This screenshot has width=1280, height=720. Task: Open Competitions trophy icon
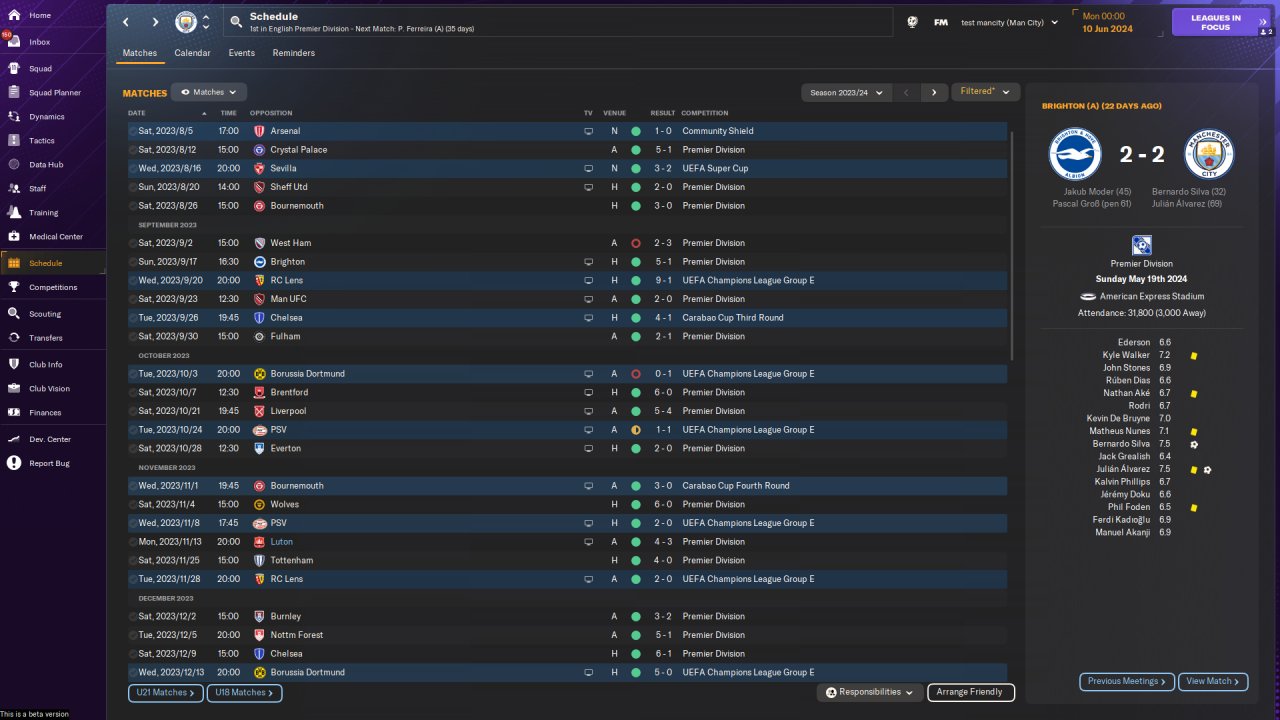14,287
